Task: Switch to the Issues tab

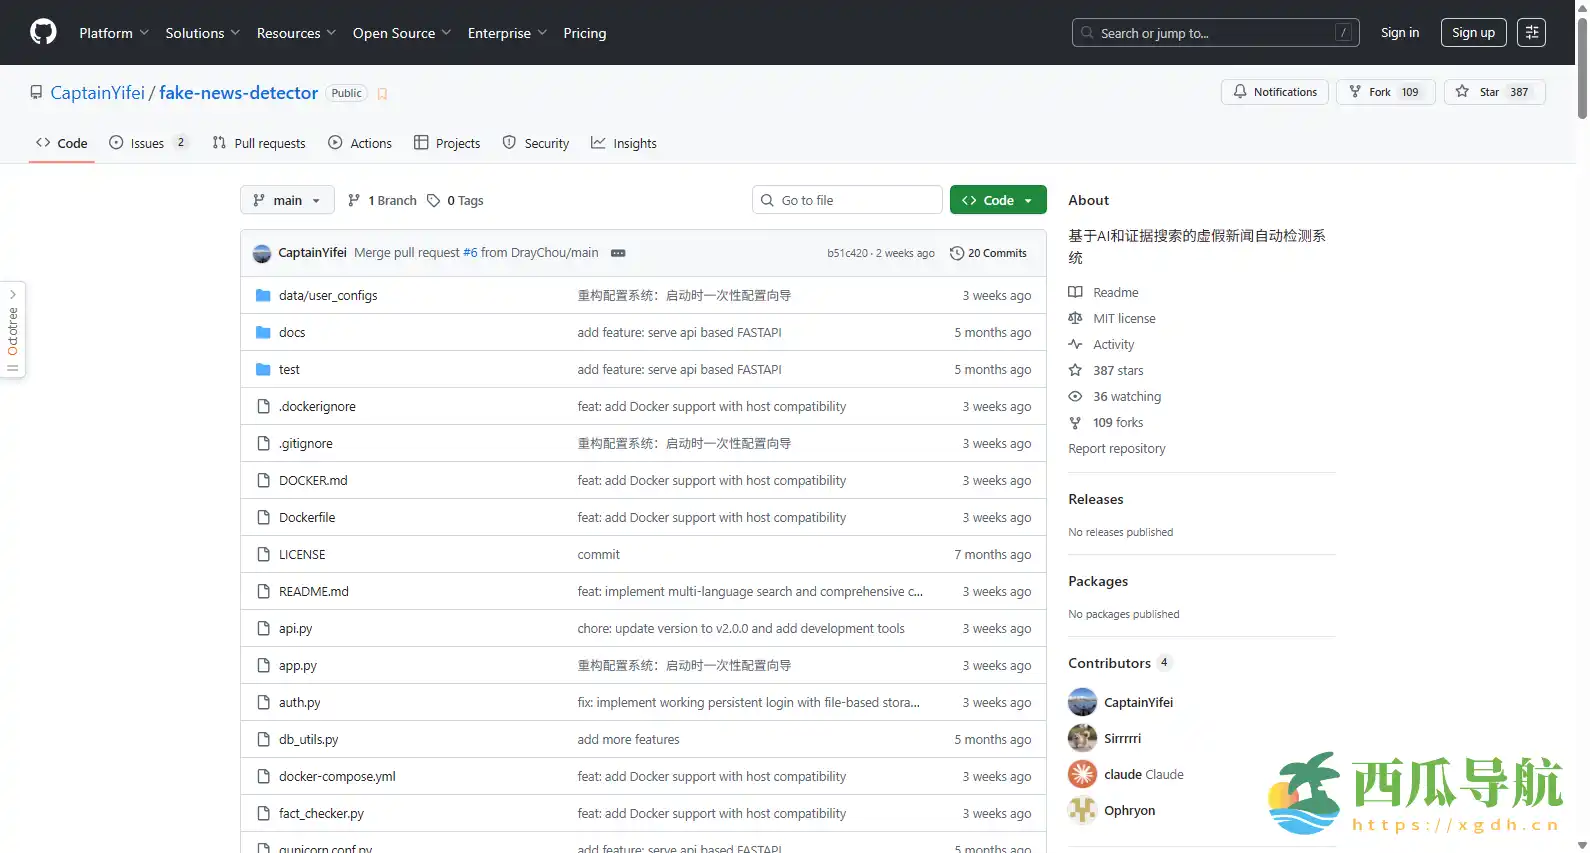Action: (147, 143)
